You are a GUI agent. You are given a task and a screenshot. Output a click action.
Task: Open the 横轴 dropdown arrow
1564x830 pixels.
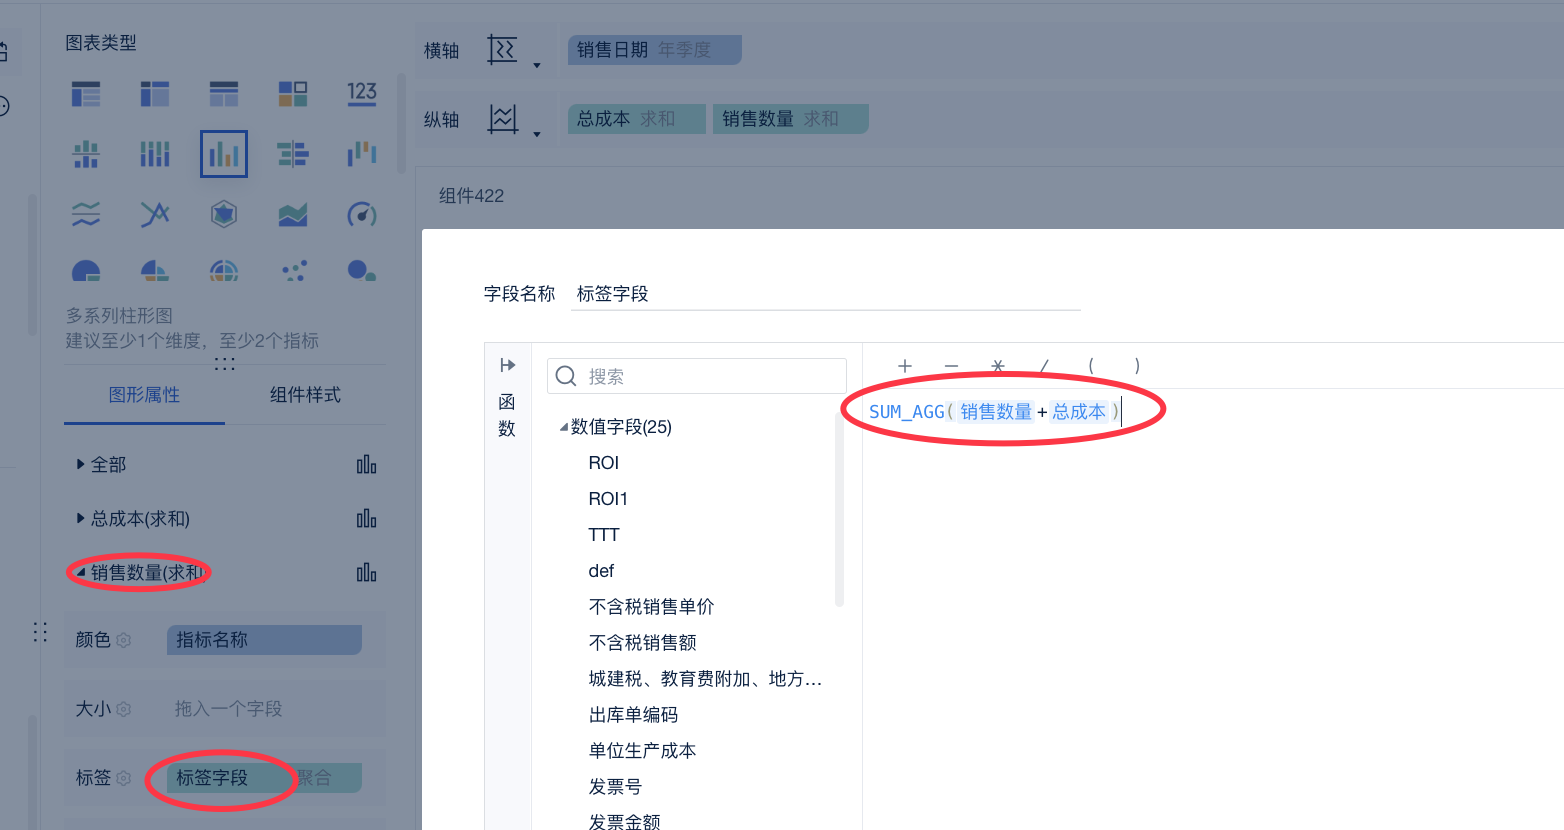537,66
